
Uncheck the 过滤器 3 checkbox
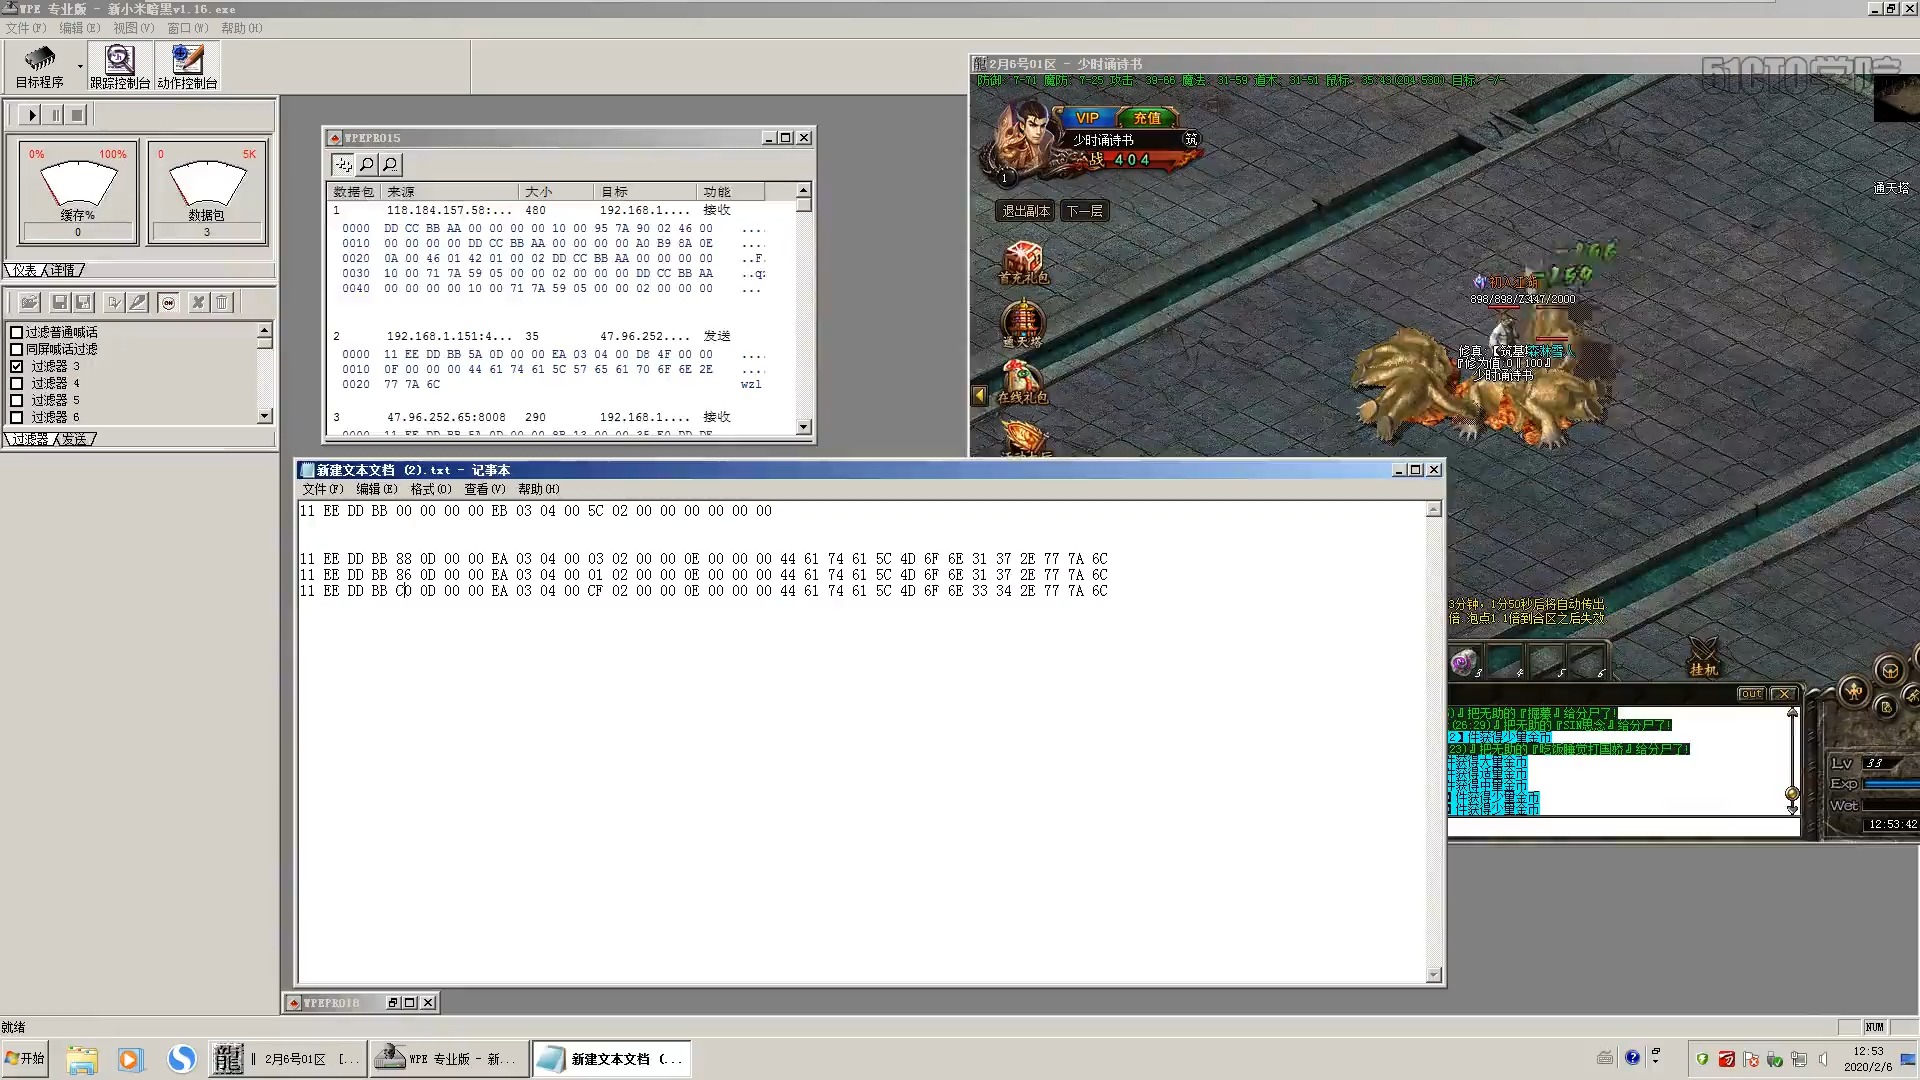tap(16, 366)
